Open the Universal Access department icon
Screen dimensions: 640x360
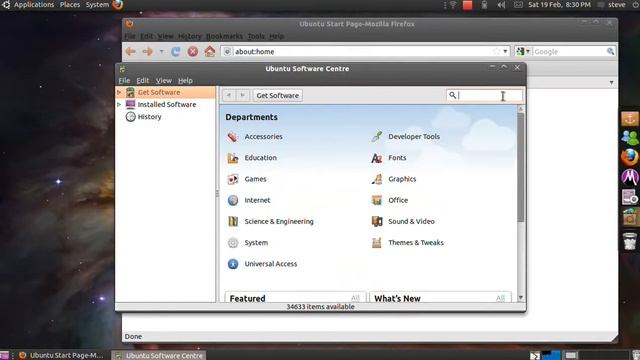233,264
